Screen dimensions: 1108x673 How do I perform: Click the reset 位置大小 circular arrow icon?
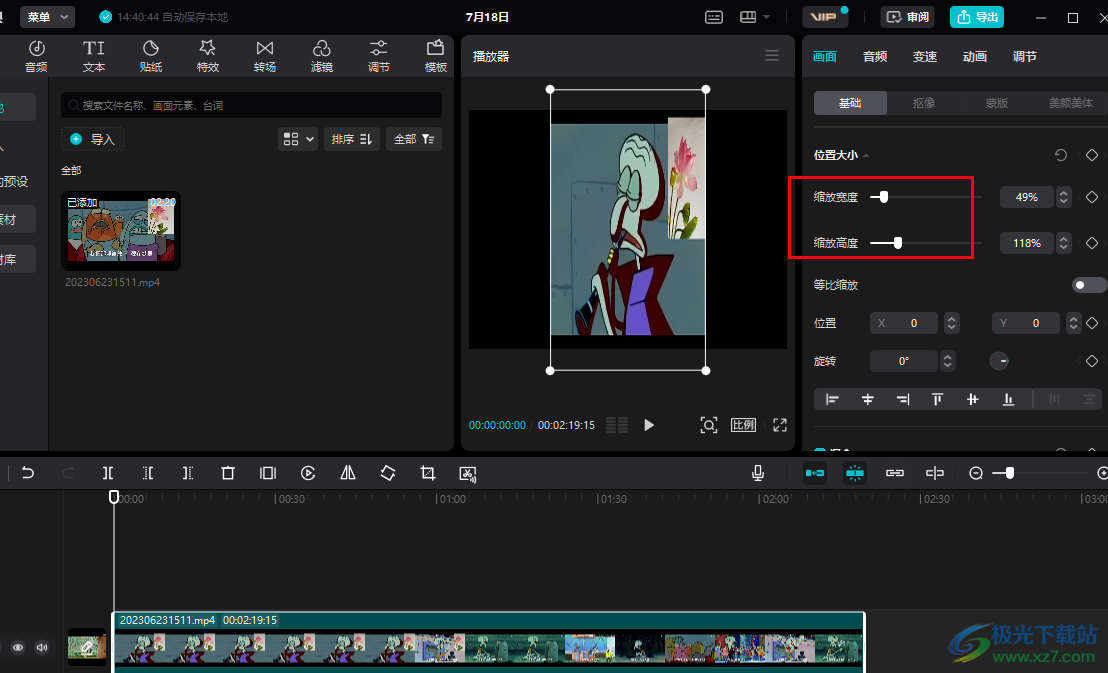coord(1061,155)
